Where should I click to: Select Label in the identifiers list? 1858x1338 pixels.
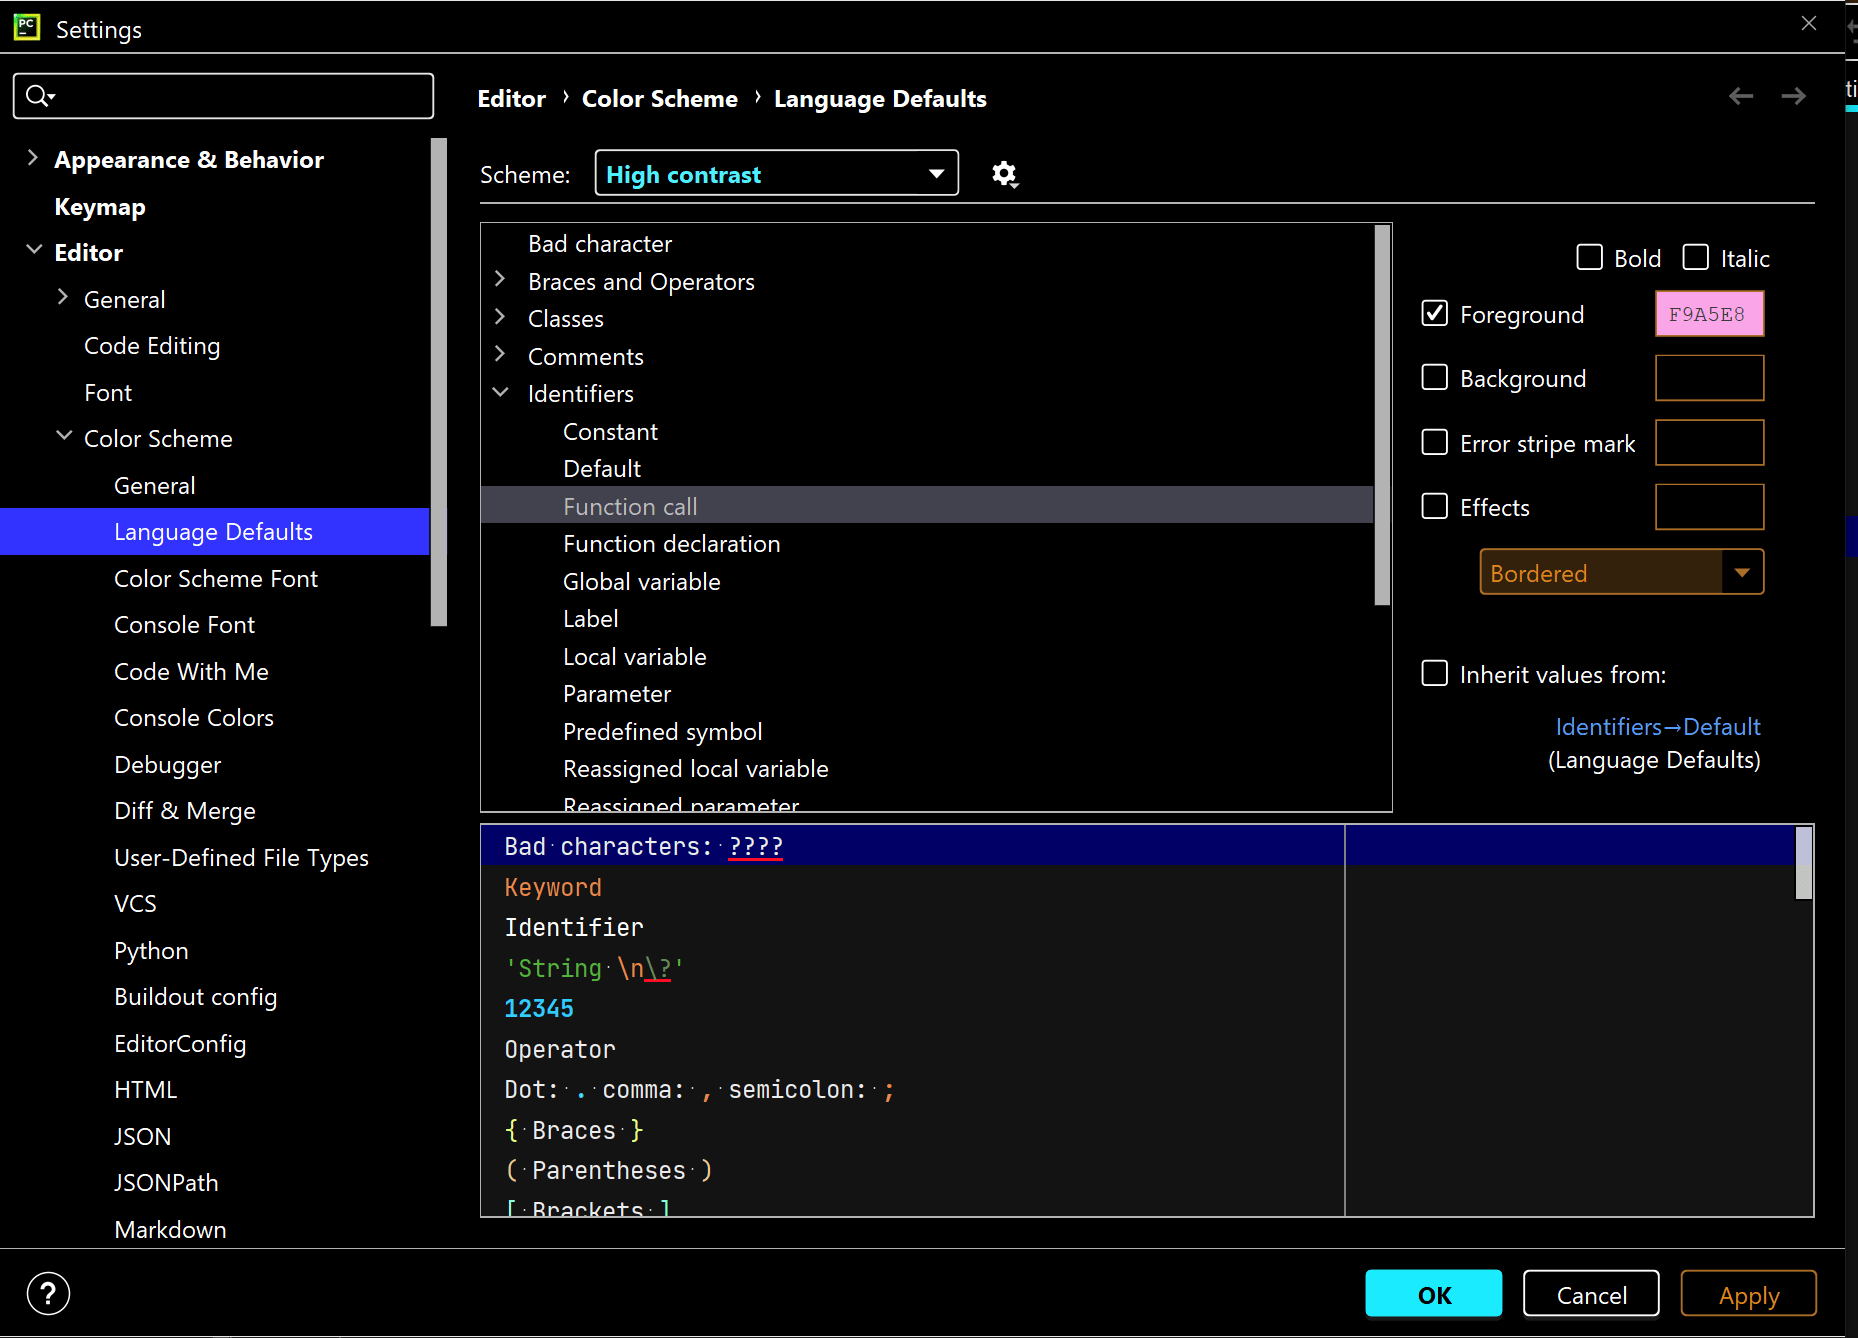(590, 619)
